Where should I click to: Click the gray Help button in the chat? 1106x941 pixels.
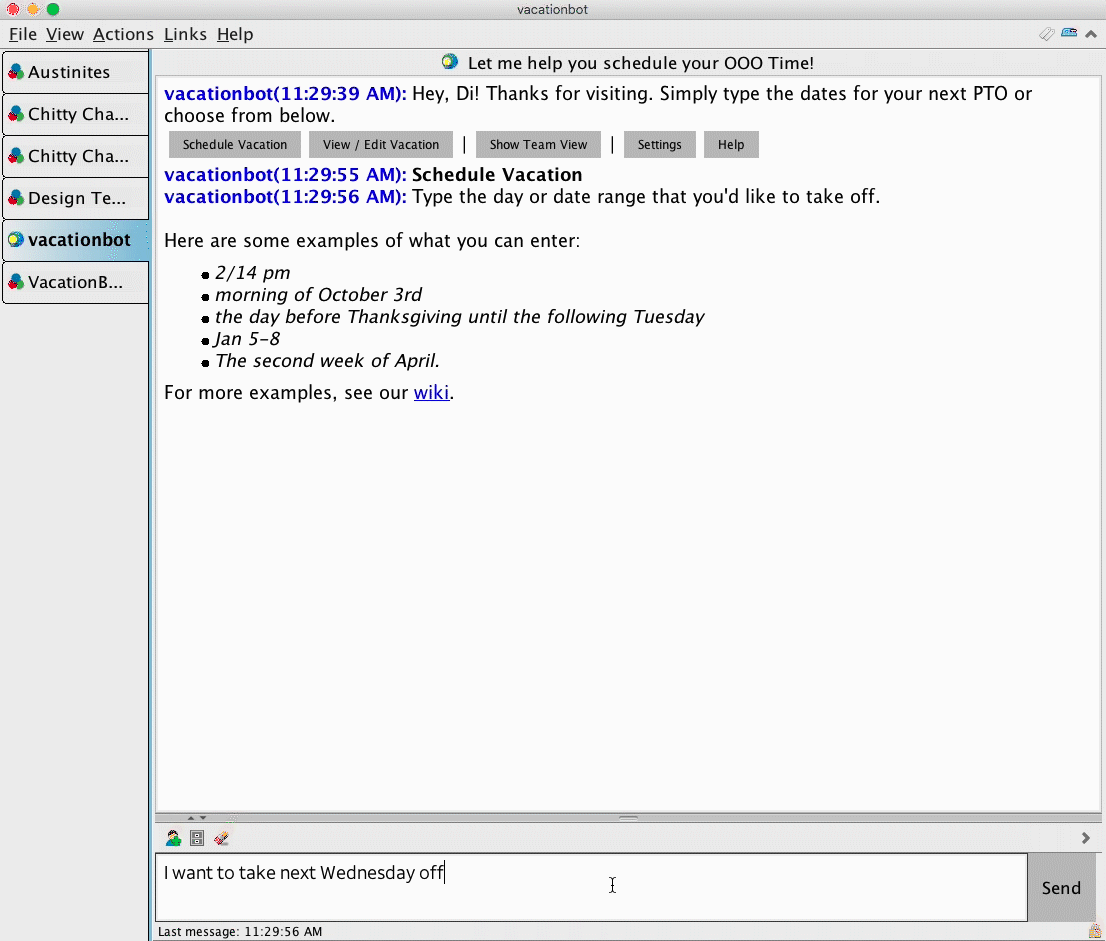click(731, 145)
